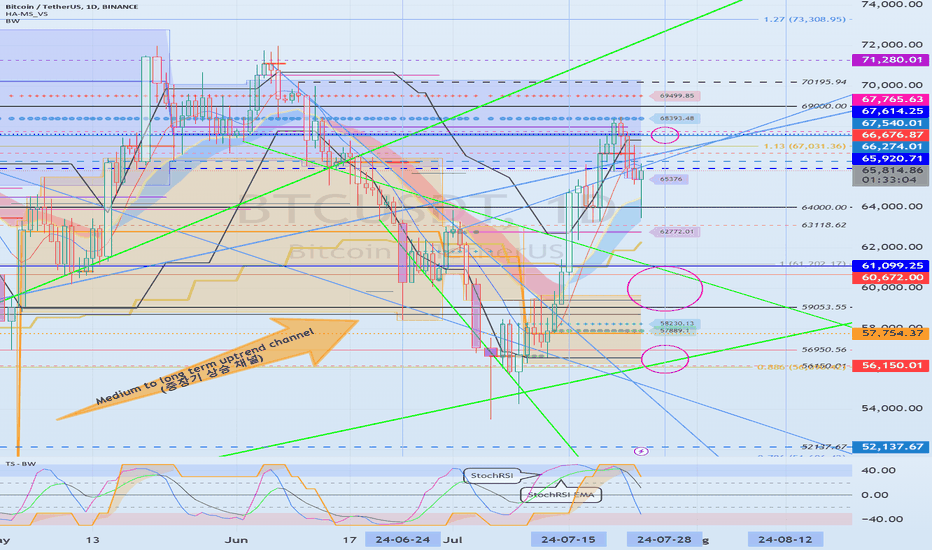The height and width of the screenshot is (550, 932).
Task: Click the 63118.62 line label
Action: pos(823,225)
